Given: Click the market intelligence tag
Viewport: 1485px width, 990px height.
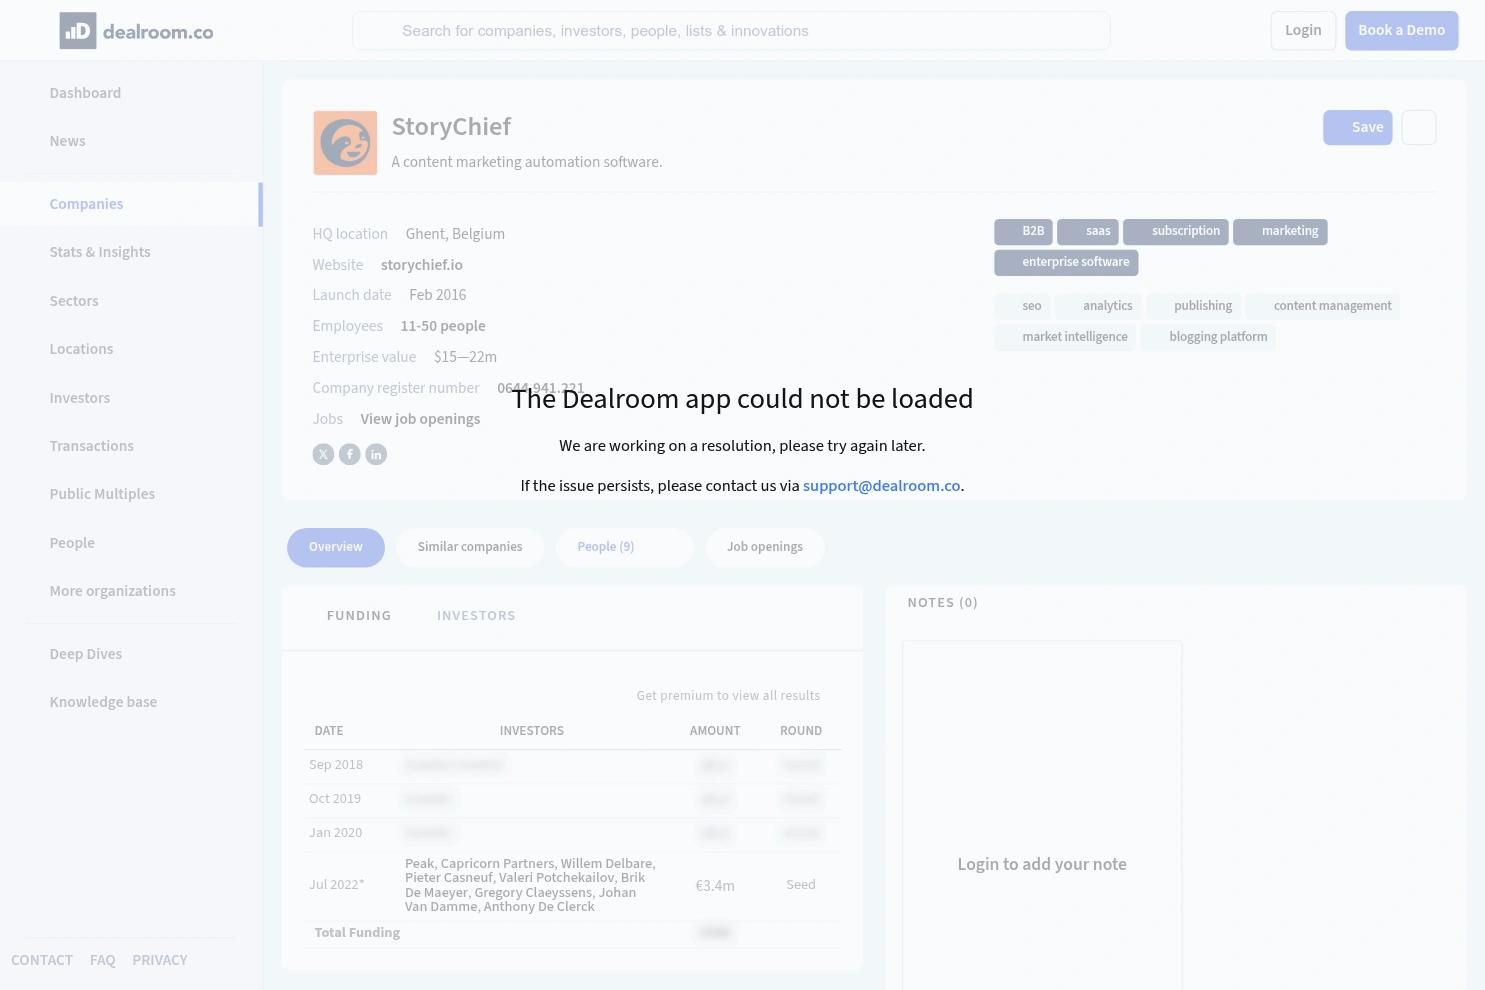Looking at the screenshot, I should [x=1065, y=337].
